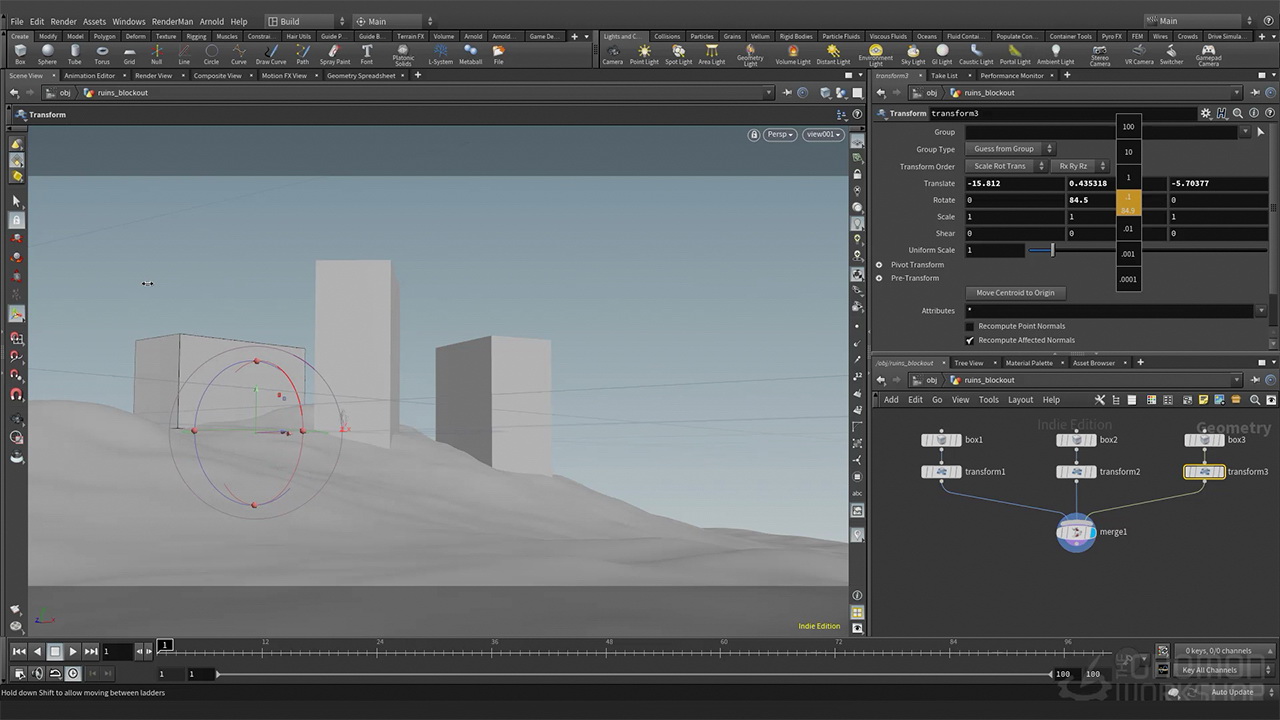Open Add menu in network editor
The image size is (1280, 720).
(890, 400)
